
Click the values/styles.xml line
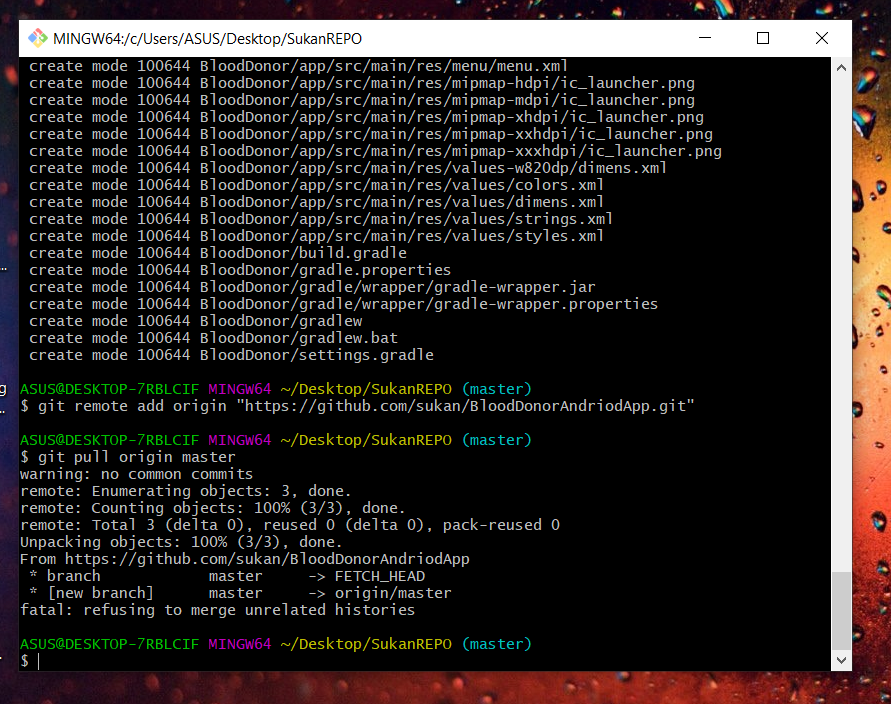click(317, 236)
